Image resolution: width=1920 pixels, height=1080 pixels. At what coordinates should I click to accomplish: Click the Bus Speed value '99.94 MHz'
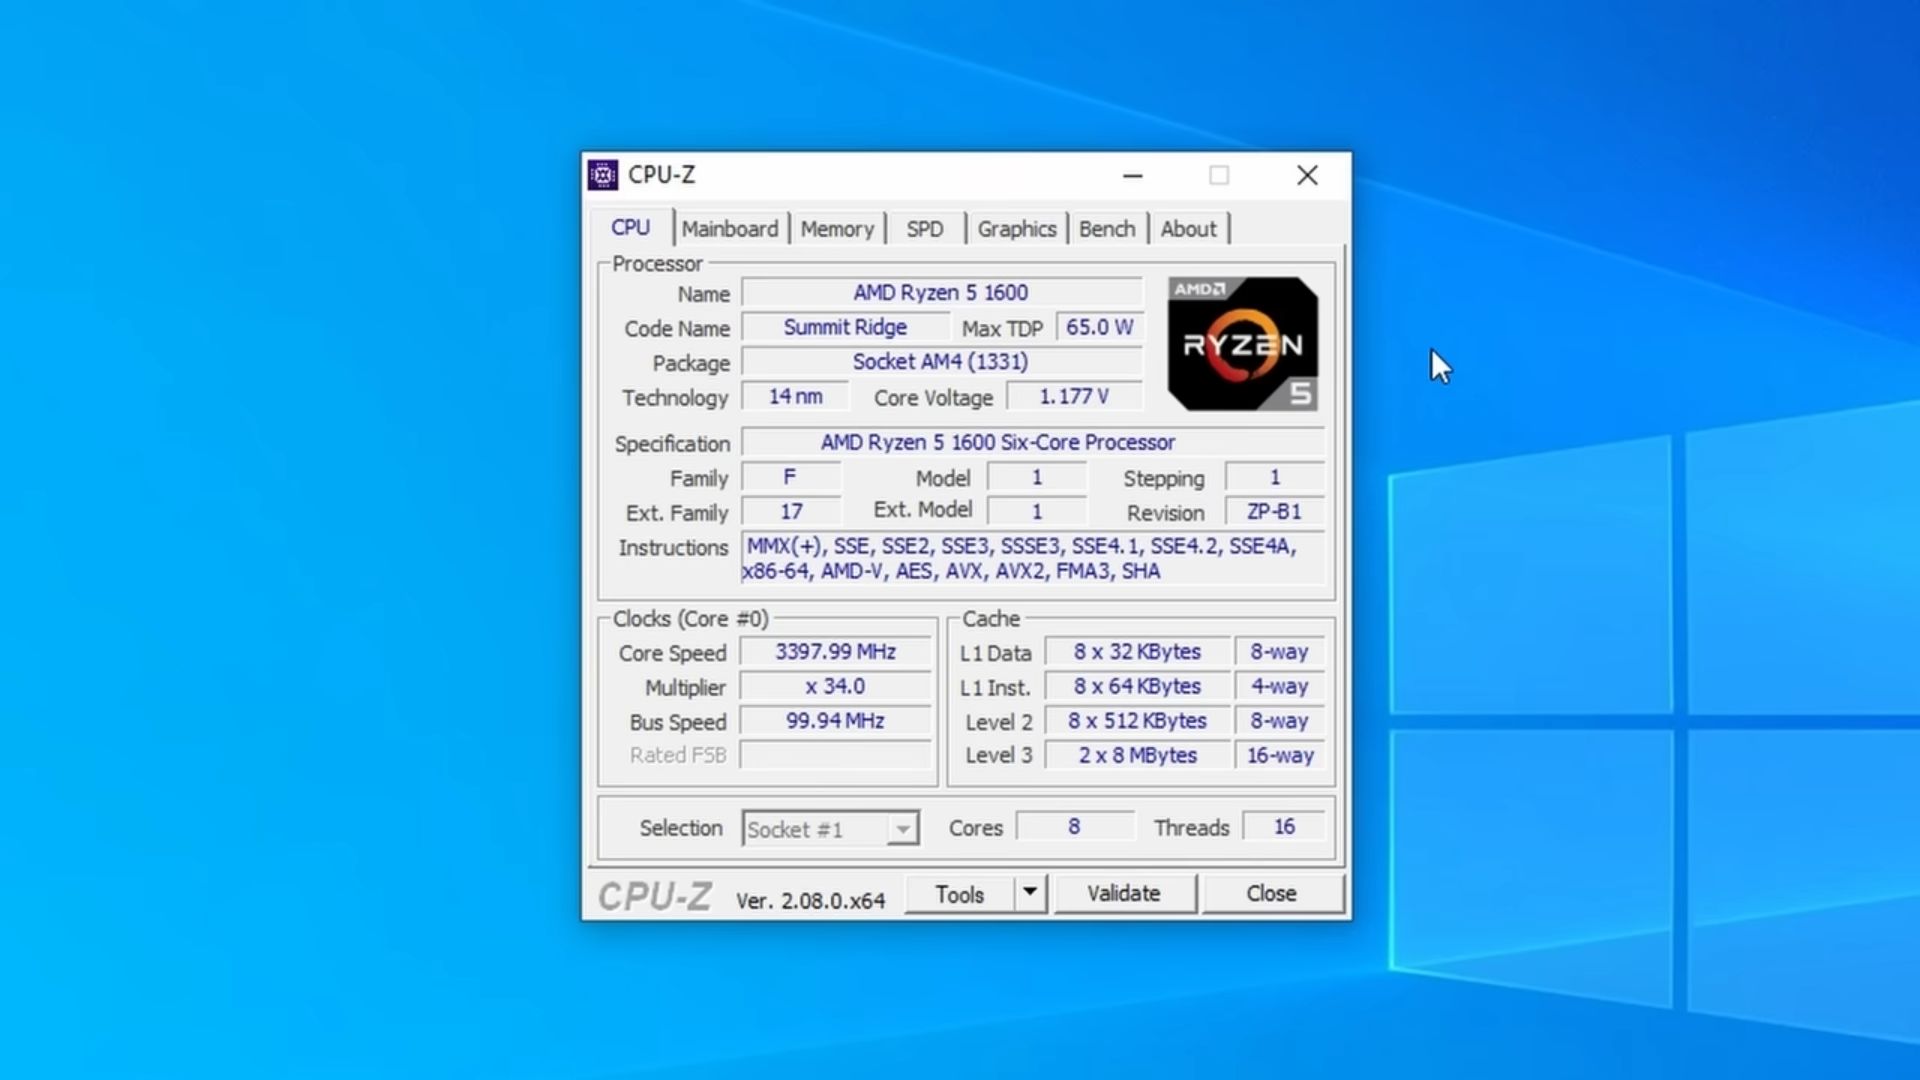pyautogui.click(x=835, y=721)
